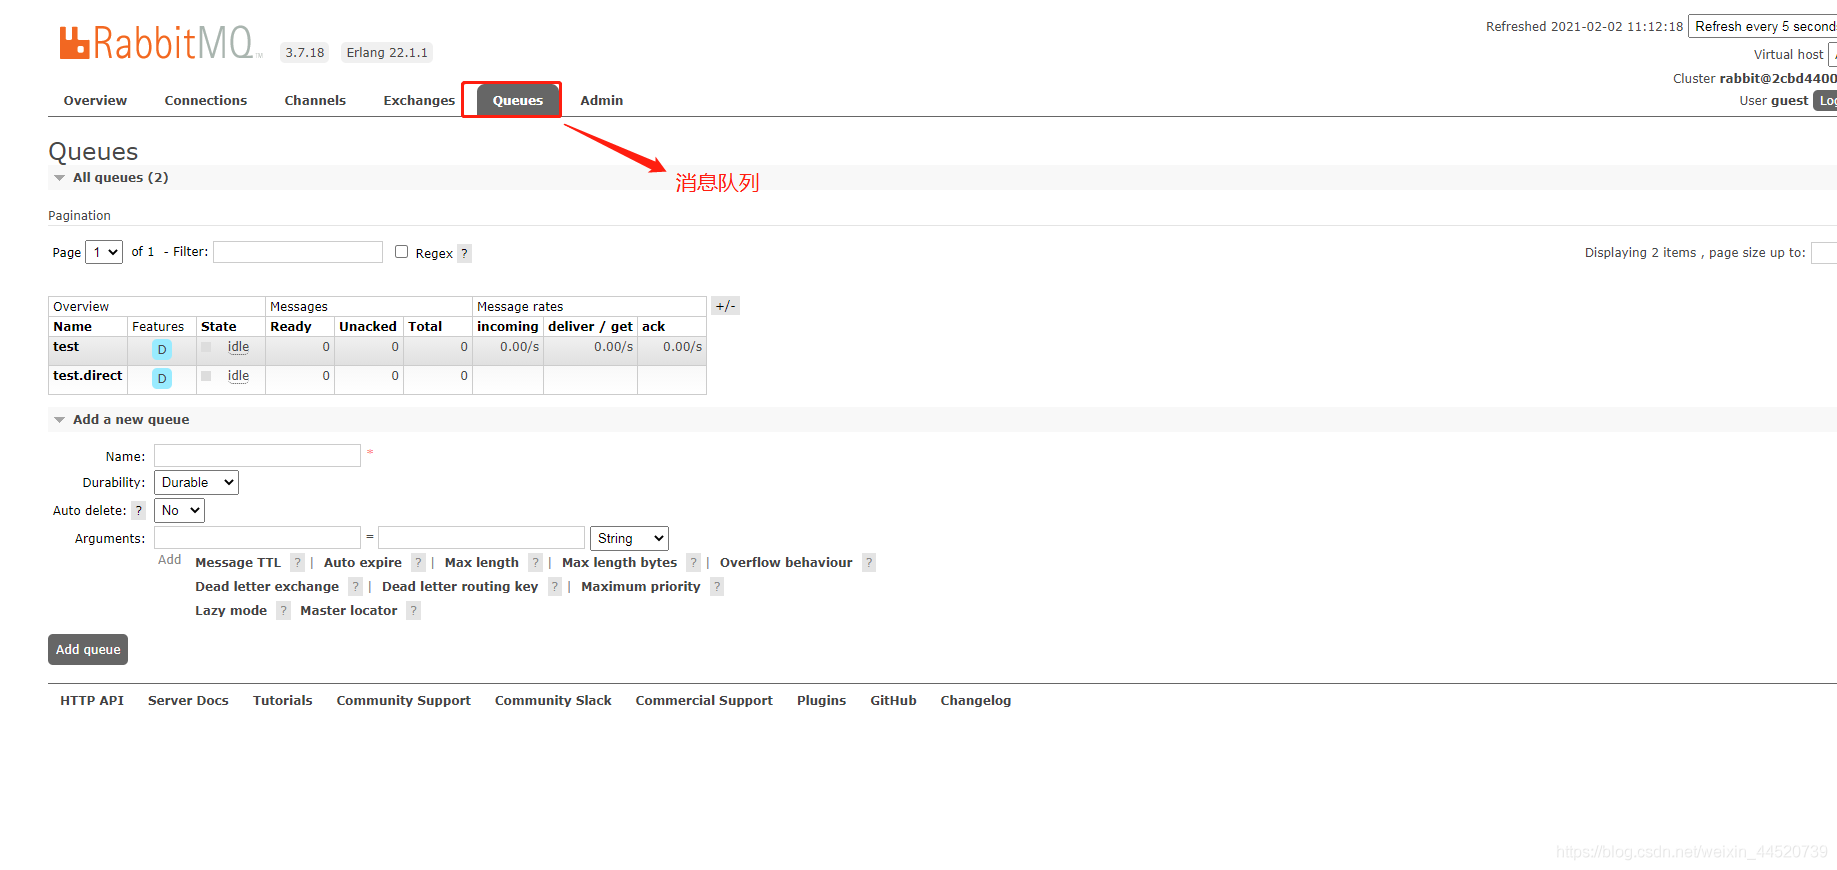This screenshot has height=870, width=1837.
Task: Click the Max length bytes shortcut
Action: [x=620, y=563]
